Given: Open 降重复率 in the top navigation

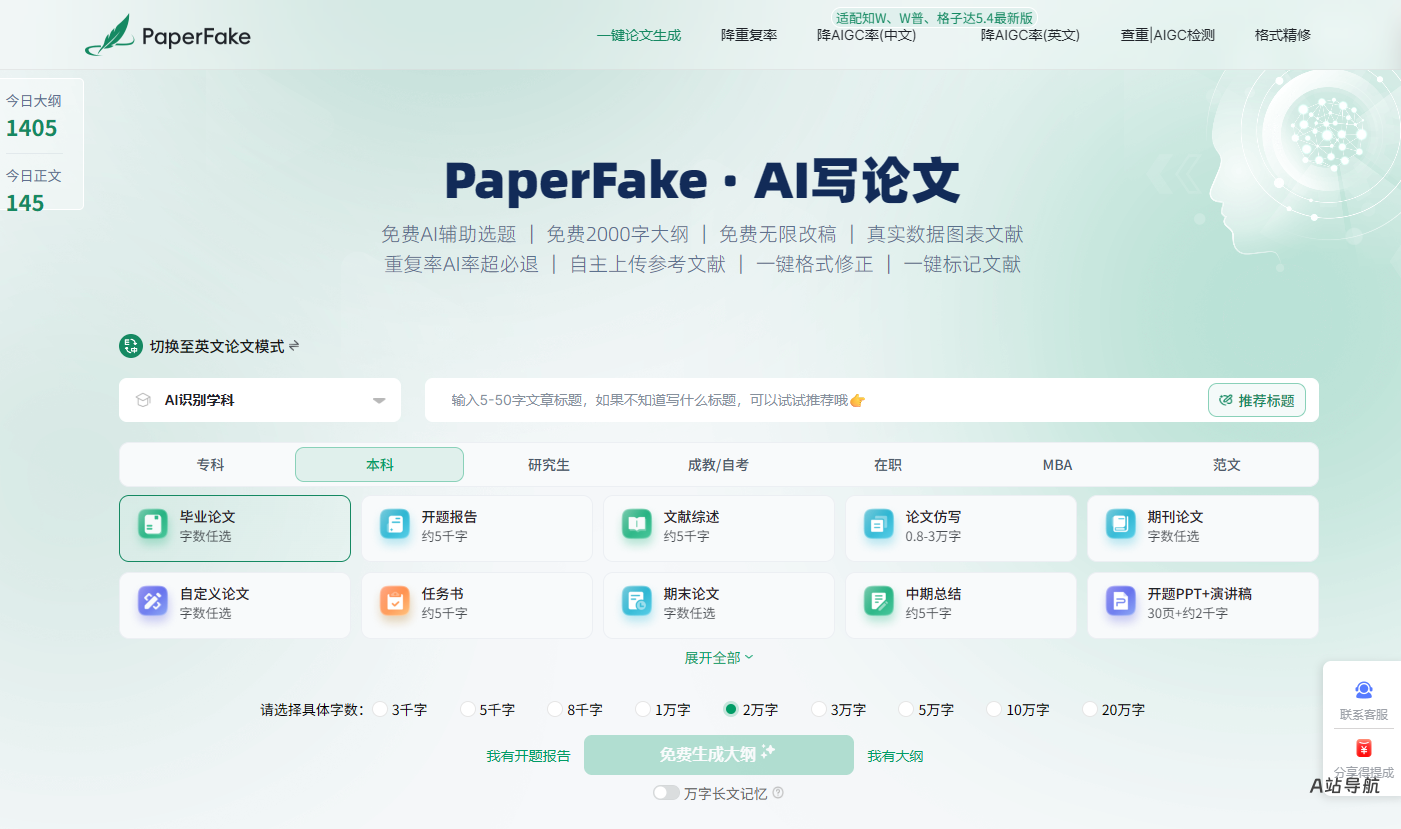Looking at the screenshot, I should click(x=749, y=35).
